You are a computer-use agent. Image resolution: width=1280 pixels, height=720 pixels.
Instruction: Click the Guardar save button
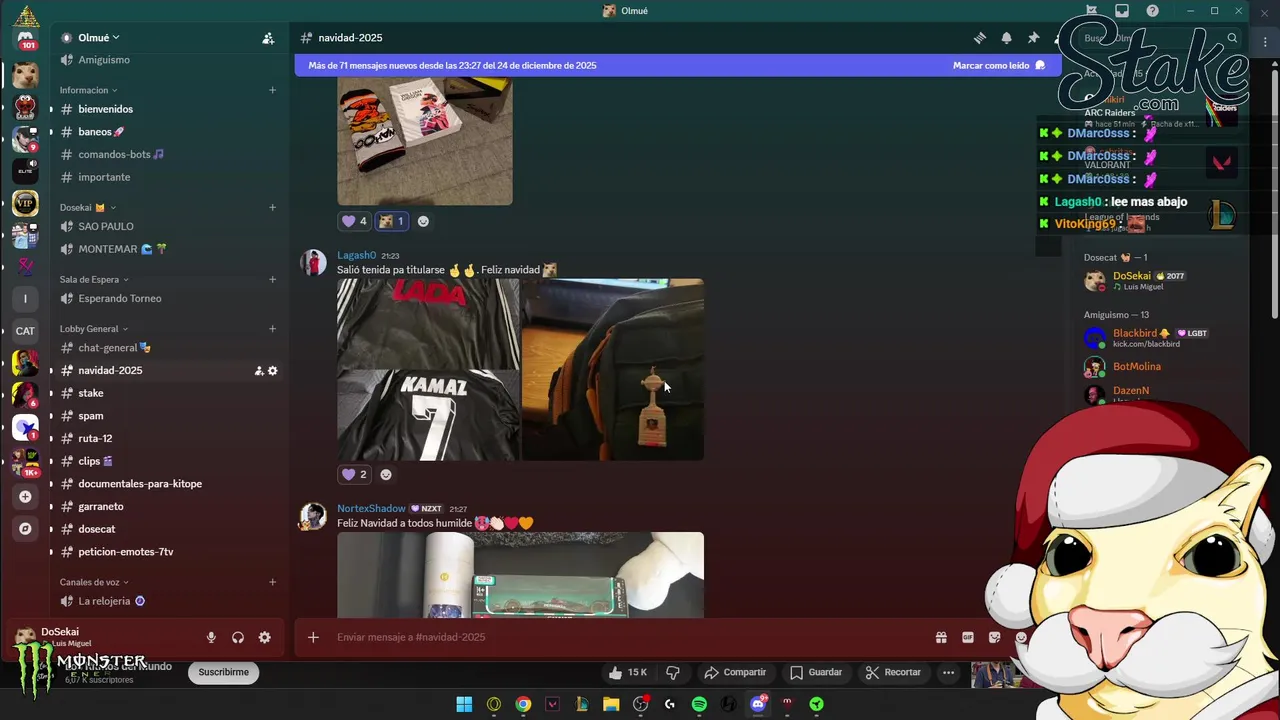tap(816, 672)
